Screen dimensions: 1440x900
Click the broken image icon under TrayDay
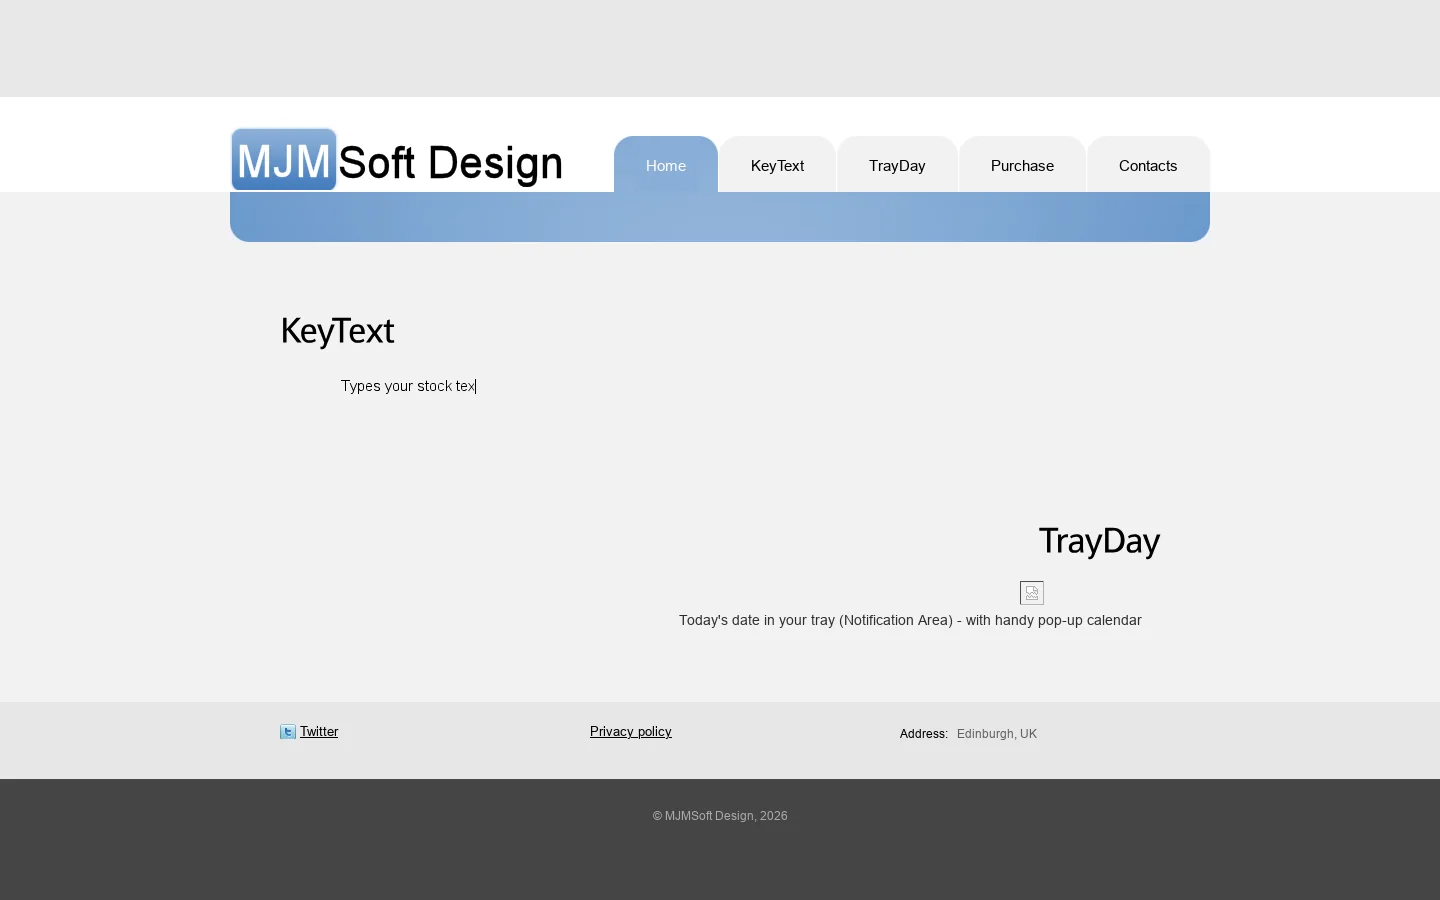tap(1032, 593)
